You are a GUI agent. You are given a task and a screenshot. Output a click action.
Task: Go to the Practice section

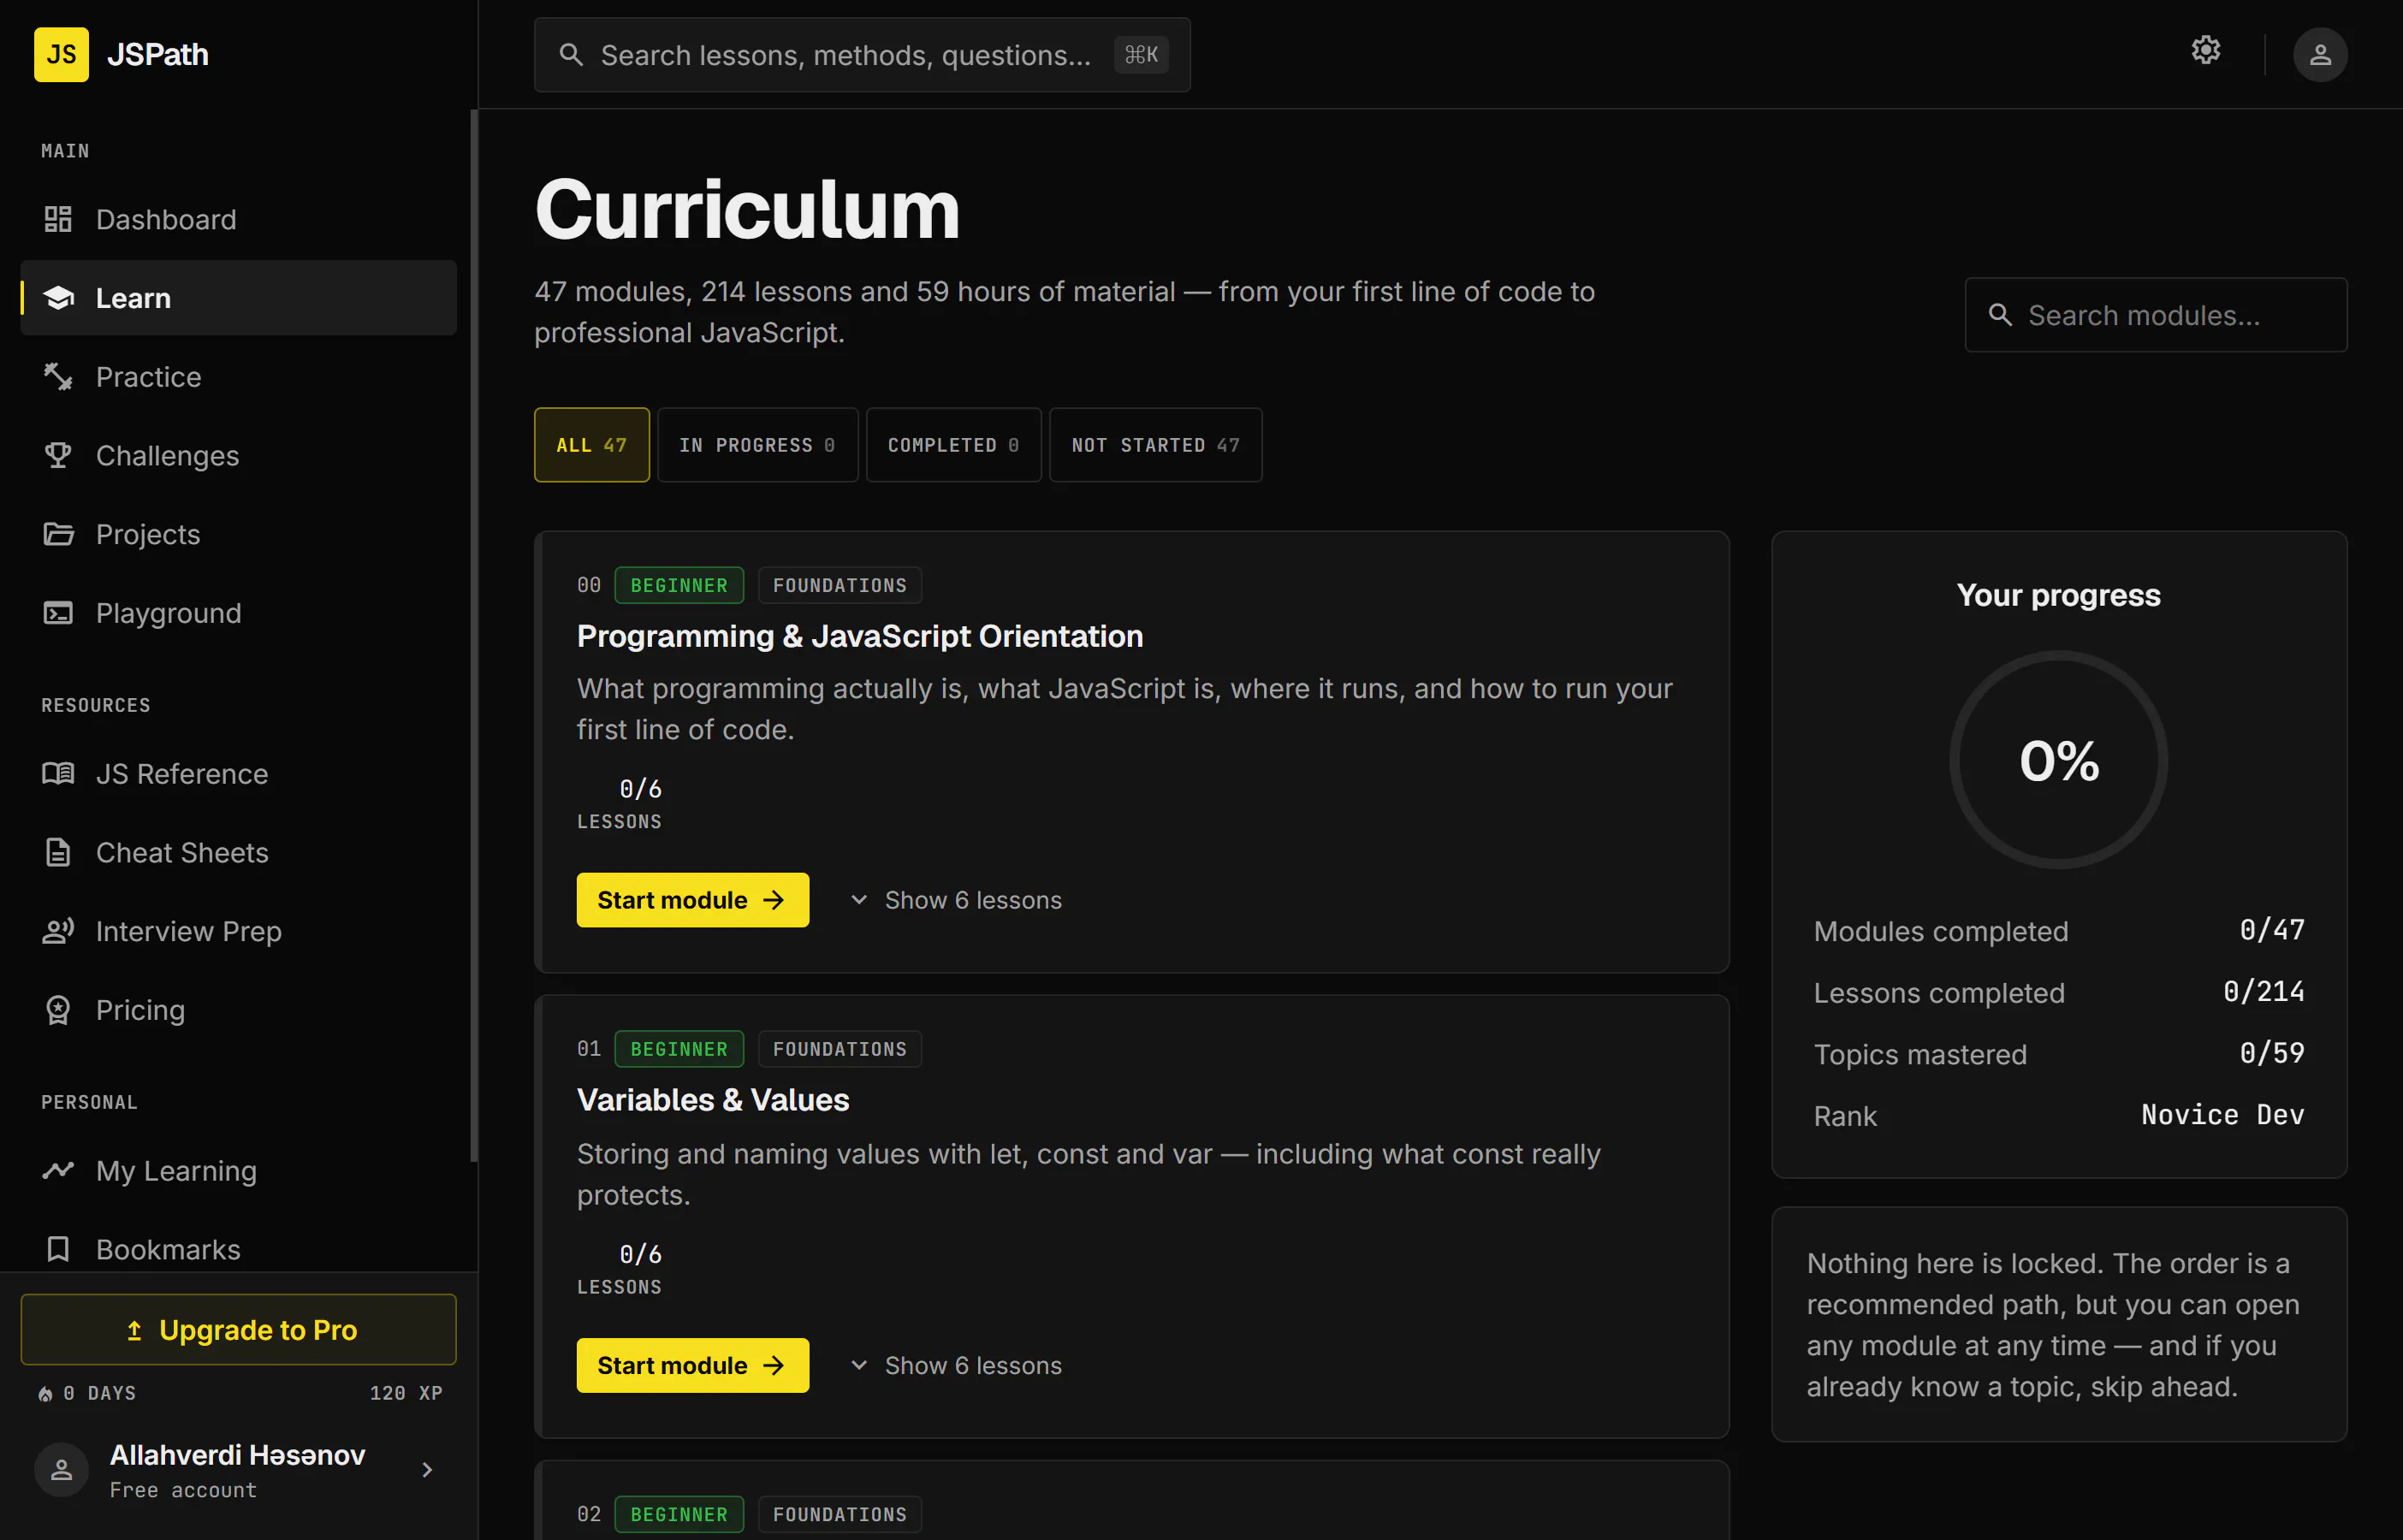[238, 377]
